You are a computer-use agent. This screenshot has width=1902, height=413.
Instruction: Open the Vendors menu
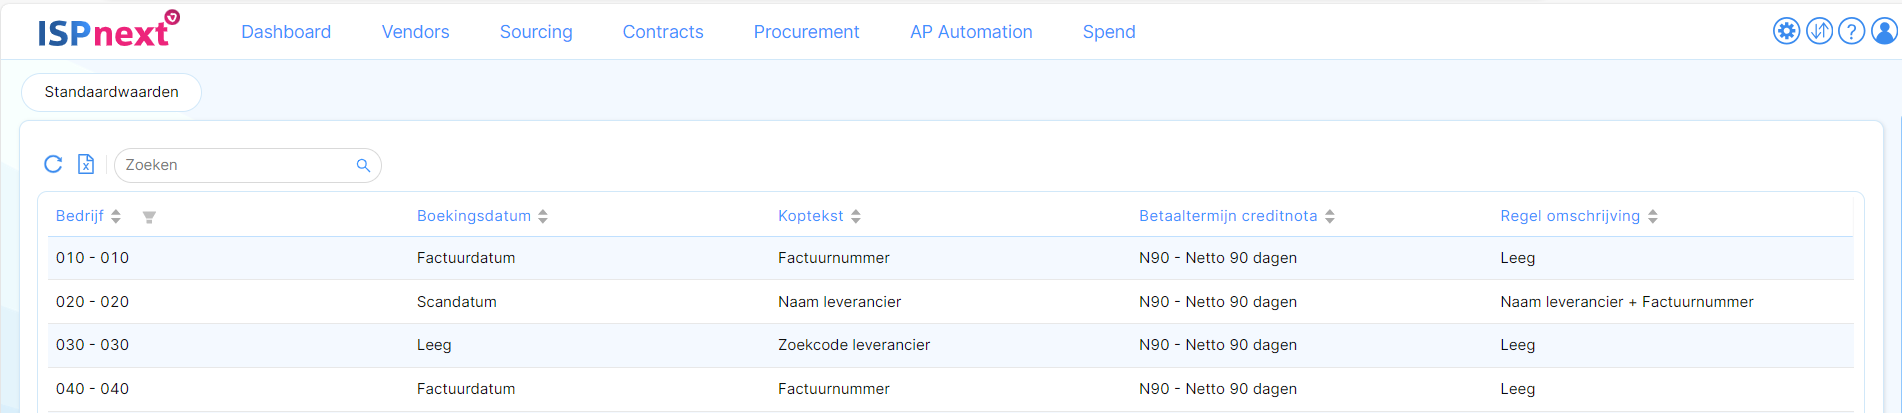click(415, 32)
